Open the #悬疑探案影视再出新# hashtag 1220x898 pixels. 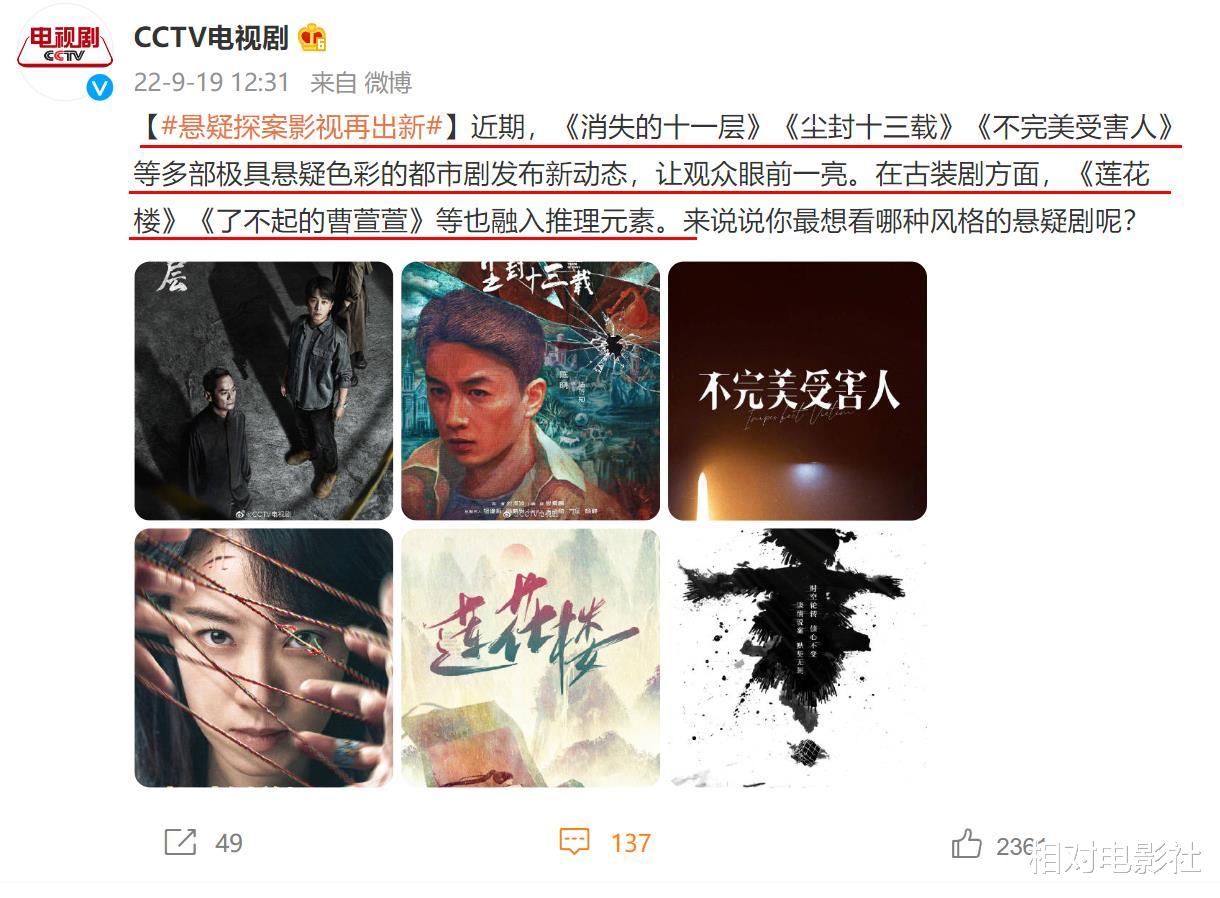click(303, 127)
